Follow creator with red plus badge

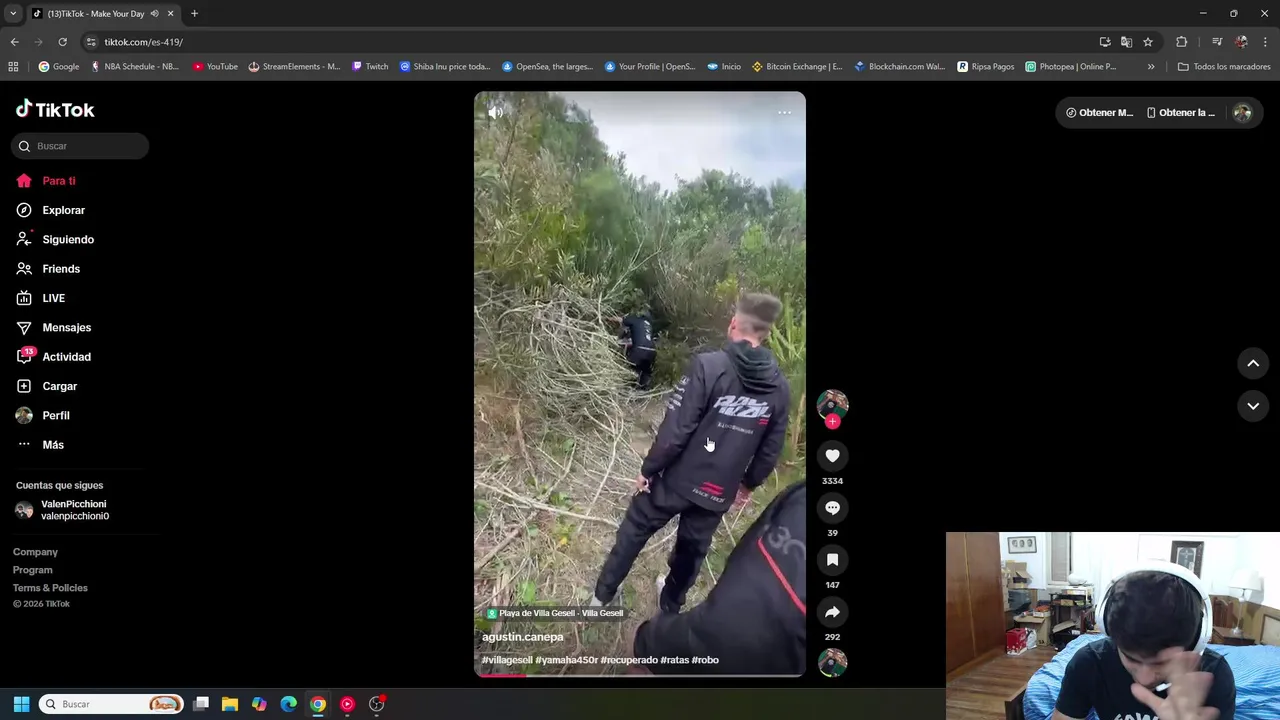pyautogui.click(x=832, y=421)
